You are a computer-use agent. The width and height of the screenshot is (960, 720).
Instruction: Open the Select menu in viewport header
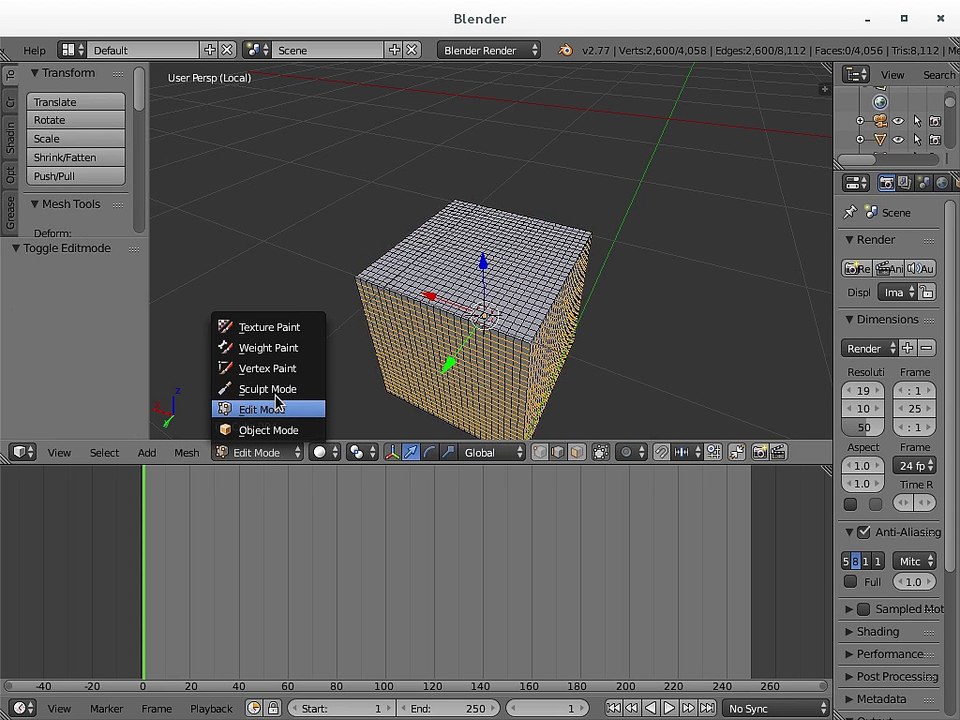coord(104,452)
